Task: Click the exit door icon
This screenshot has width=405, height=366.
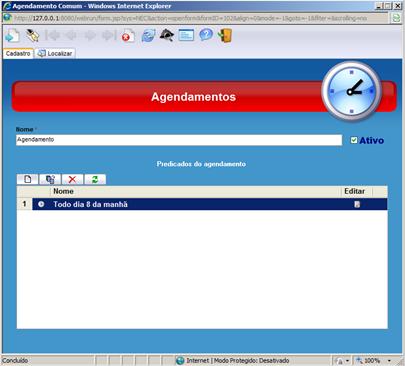Action: point(225,35)
